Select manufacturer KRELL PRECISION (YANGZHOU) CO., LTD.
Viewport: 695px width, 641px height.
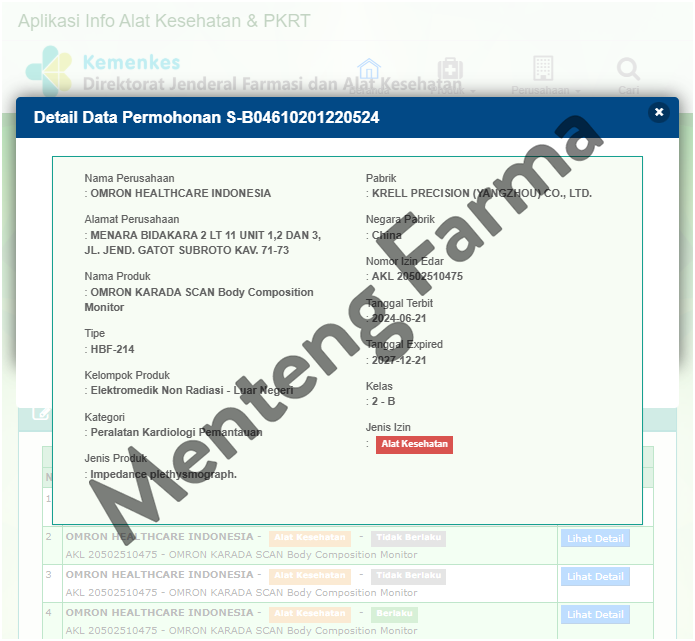[482, 193]
